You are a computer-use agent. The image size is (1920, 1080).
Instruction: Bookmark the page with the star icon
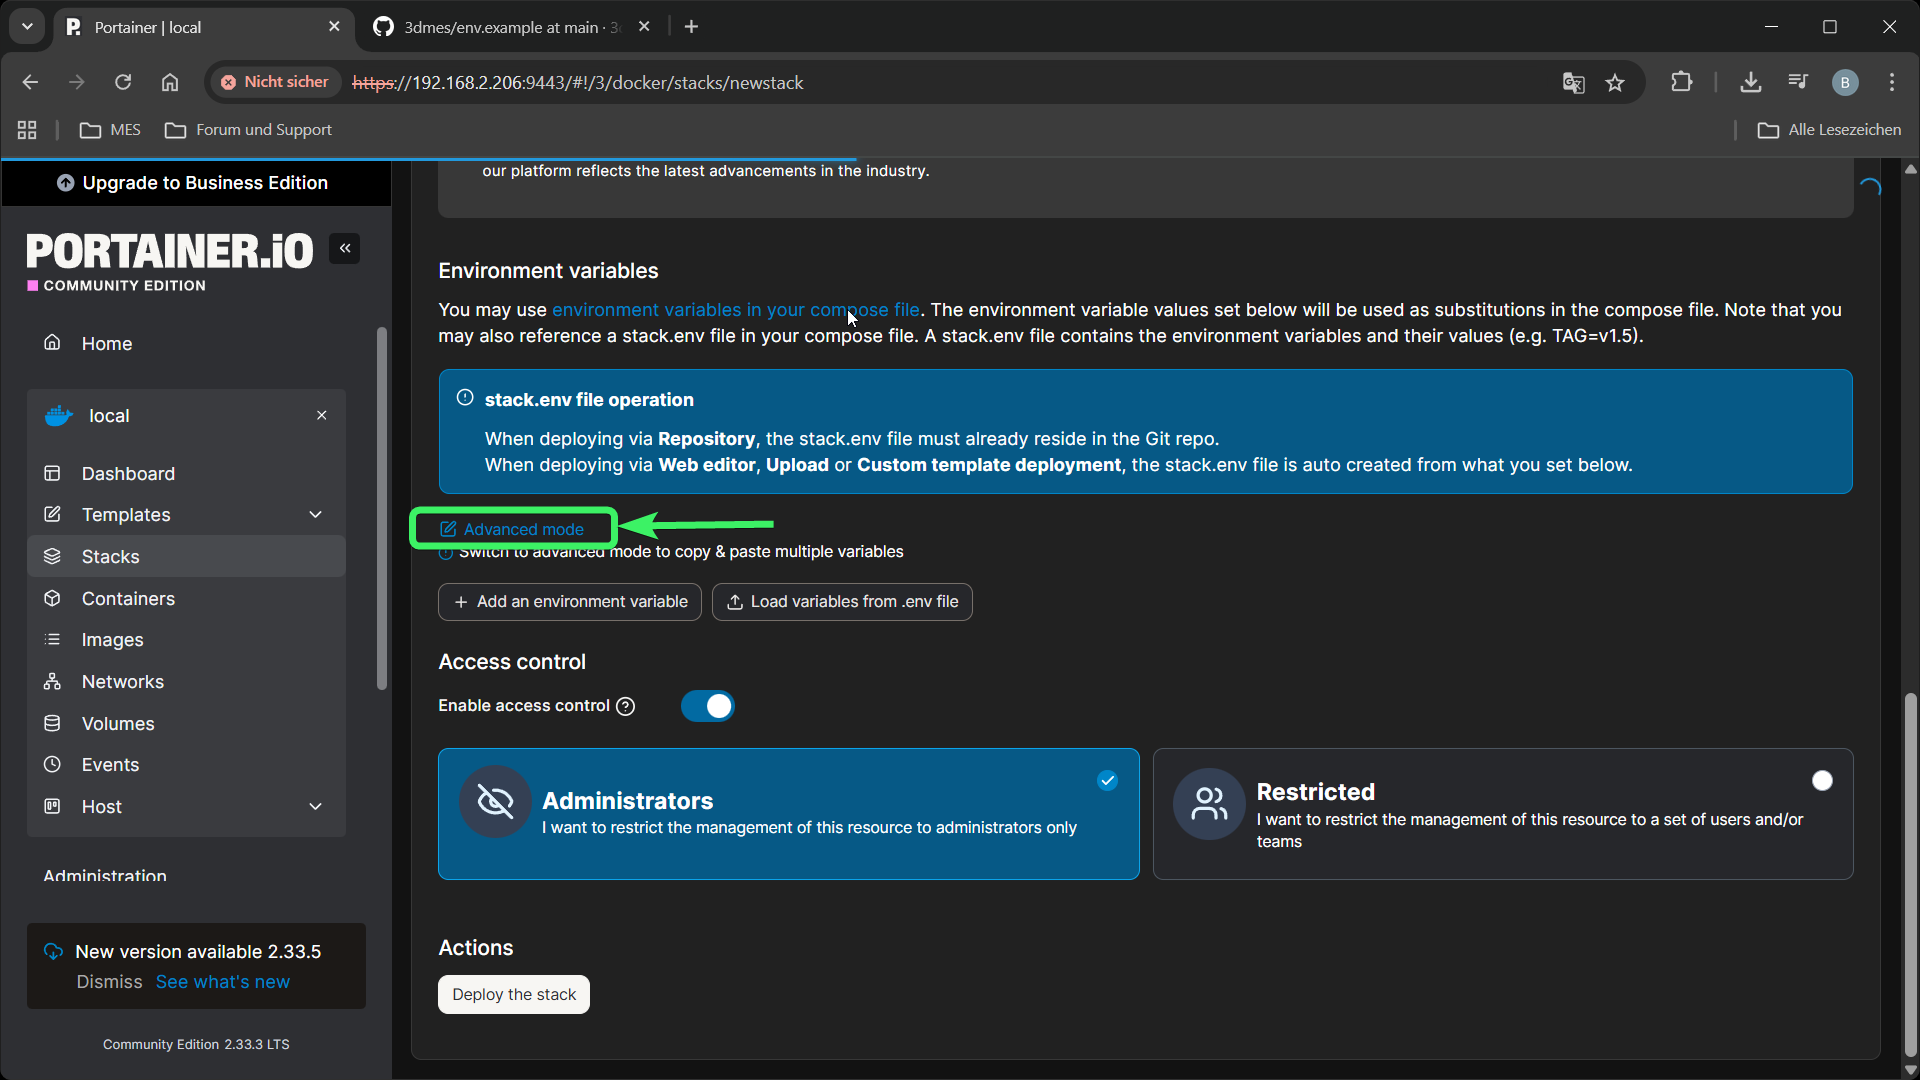click(x=1615, y=83)
